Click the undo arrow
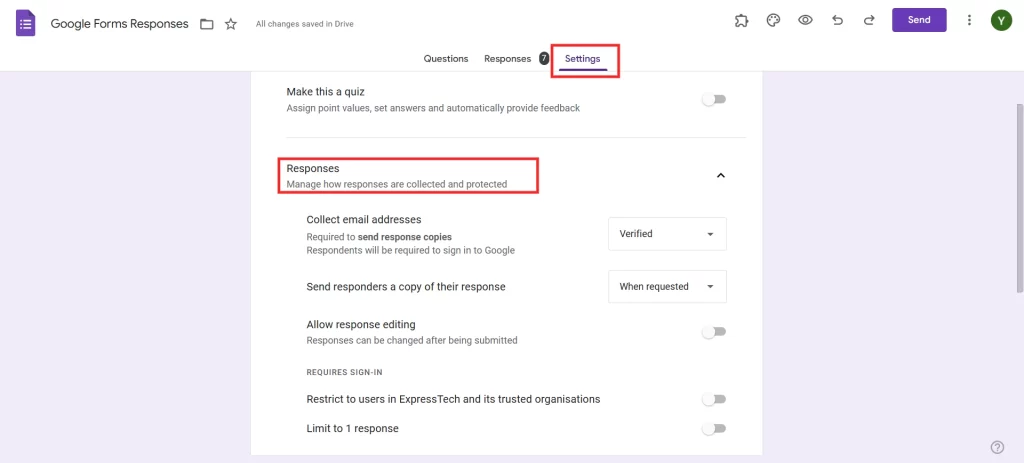The width and height of the screenshot is (1024, 463). click(x=837, y=20)
